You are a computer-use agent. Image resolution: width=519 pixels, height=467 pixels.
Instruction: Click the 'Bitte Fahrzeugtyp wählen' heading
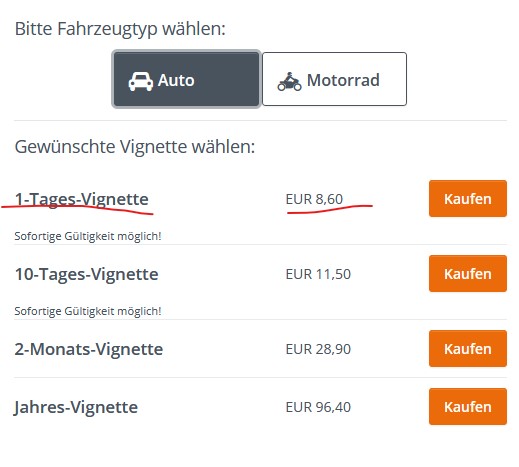120,29
